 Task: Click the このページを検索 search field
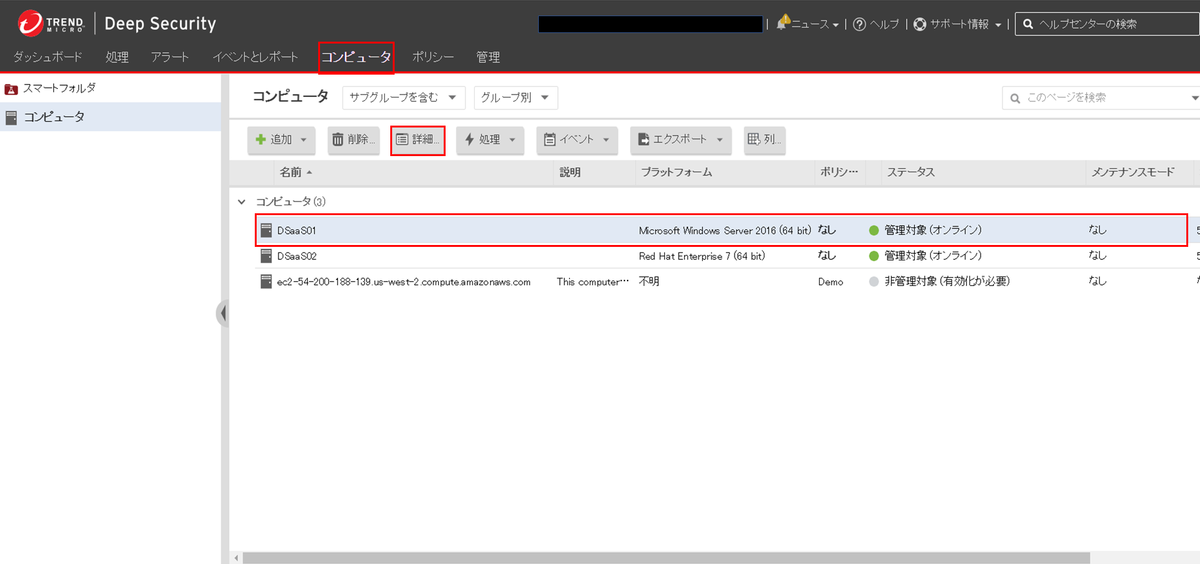(x=1100, y=97)
